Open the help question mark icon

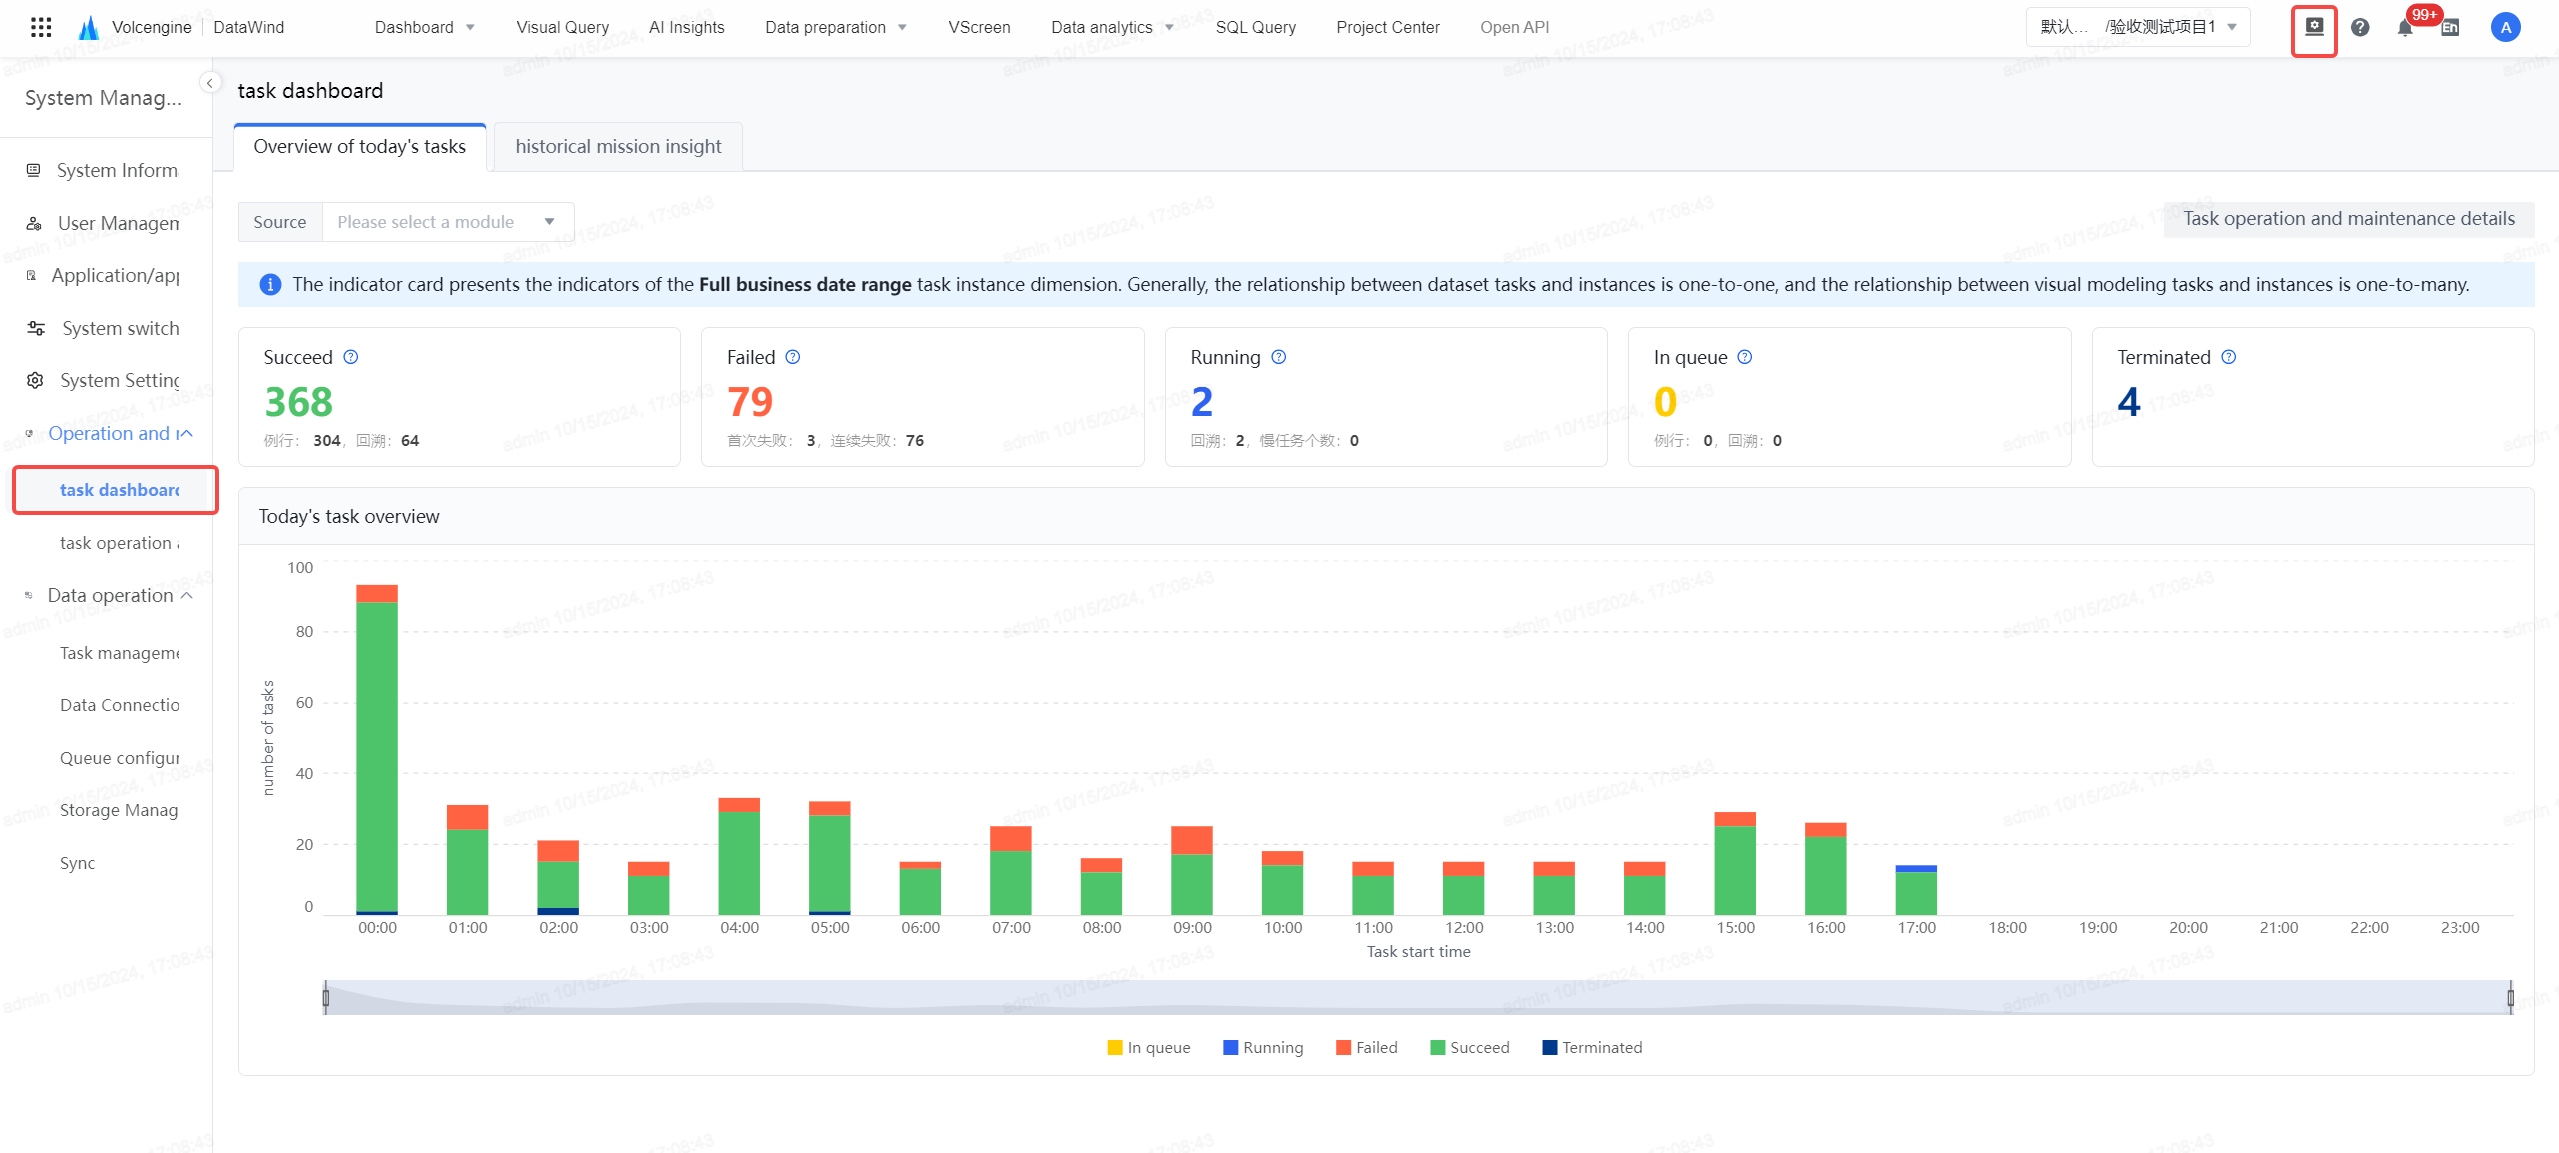(x=2360, y=27)
